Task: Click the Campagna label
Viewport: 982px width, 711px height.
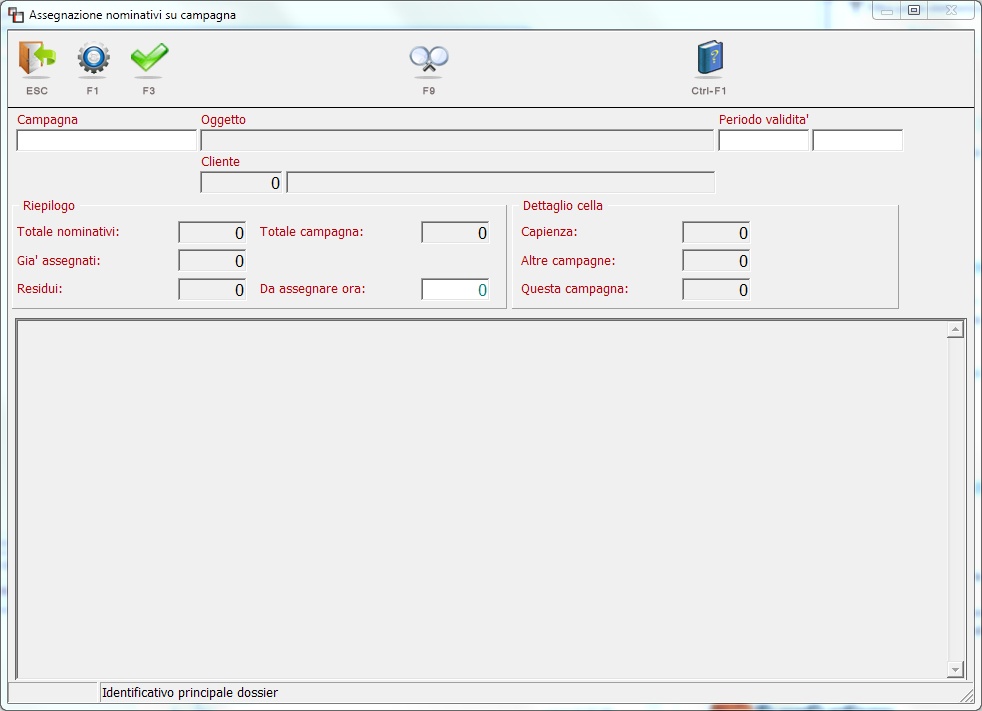Action: click(48, 120)
